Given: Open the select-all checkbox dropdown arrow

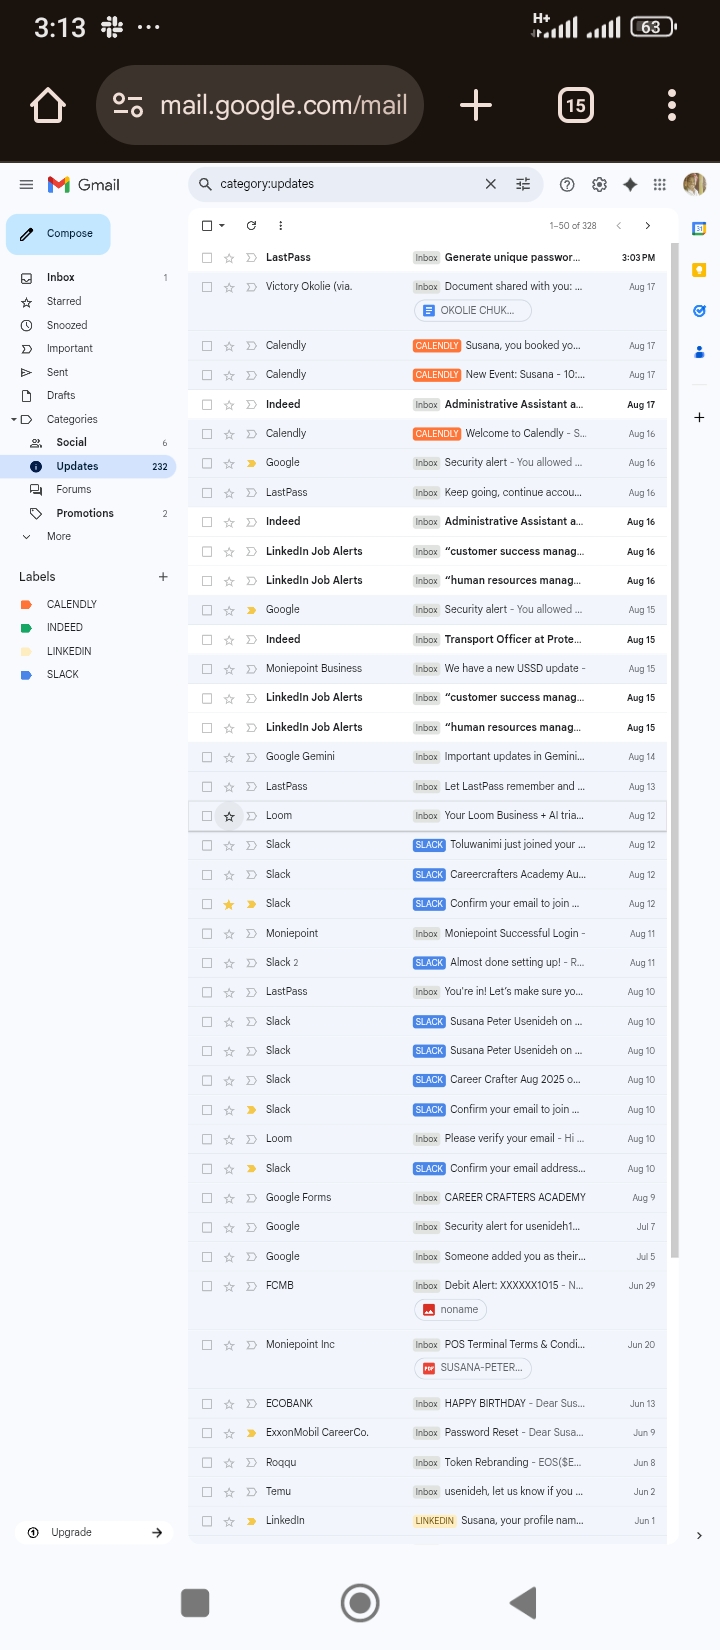Looking at the screenshot, I should pyautogui.click(x=222, y=226).
